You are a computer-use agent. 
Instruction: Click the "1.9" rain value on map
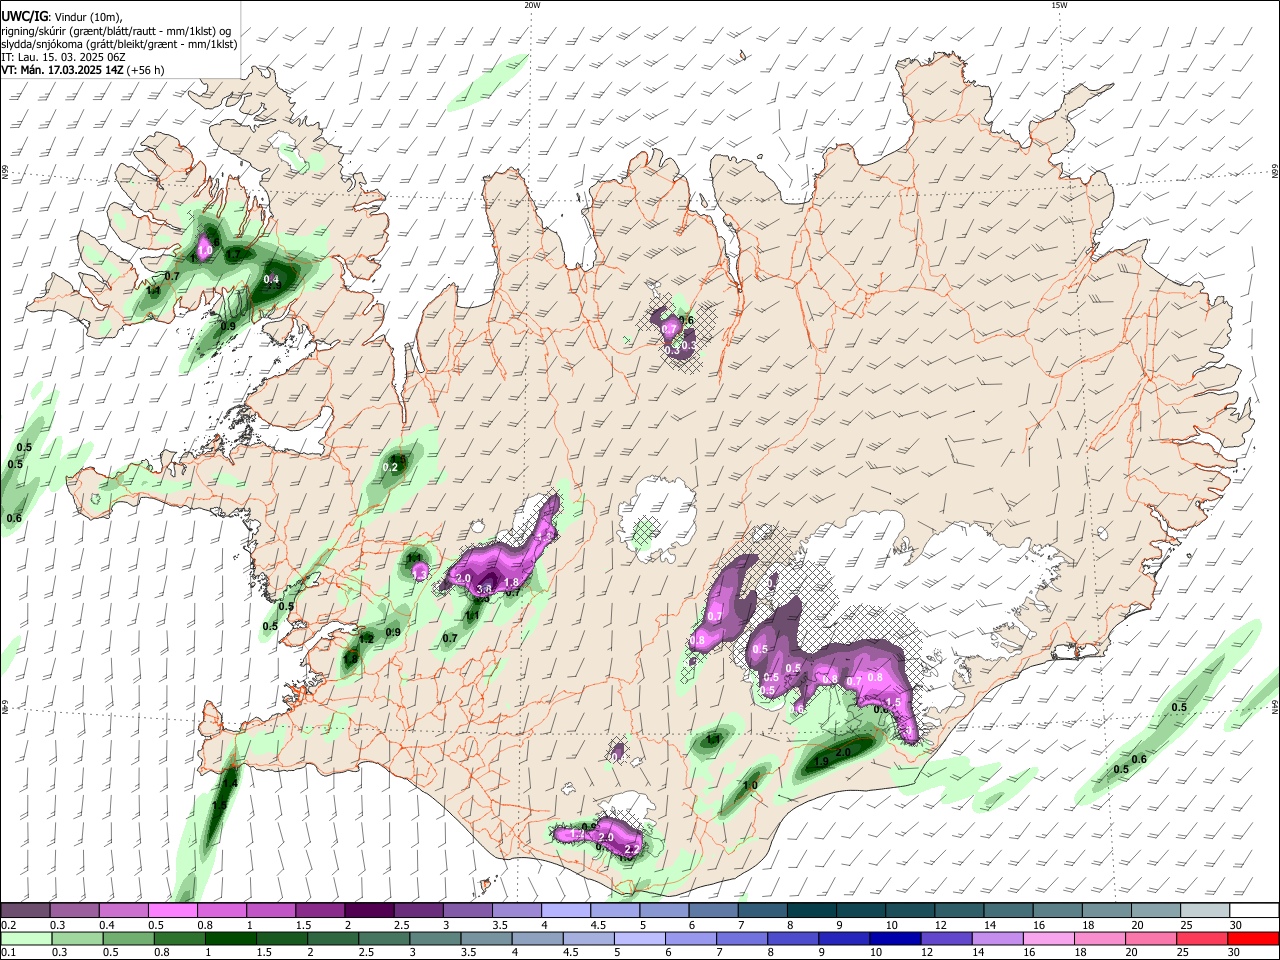click(821, 761)
